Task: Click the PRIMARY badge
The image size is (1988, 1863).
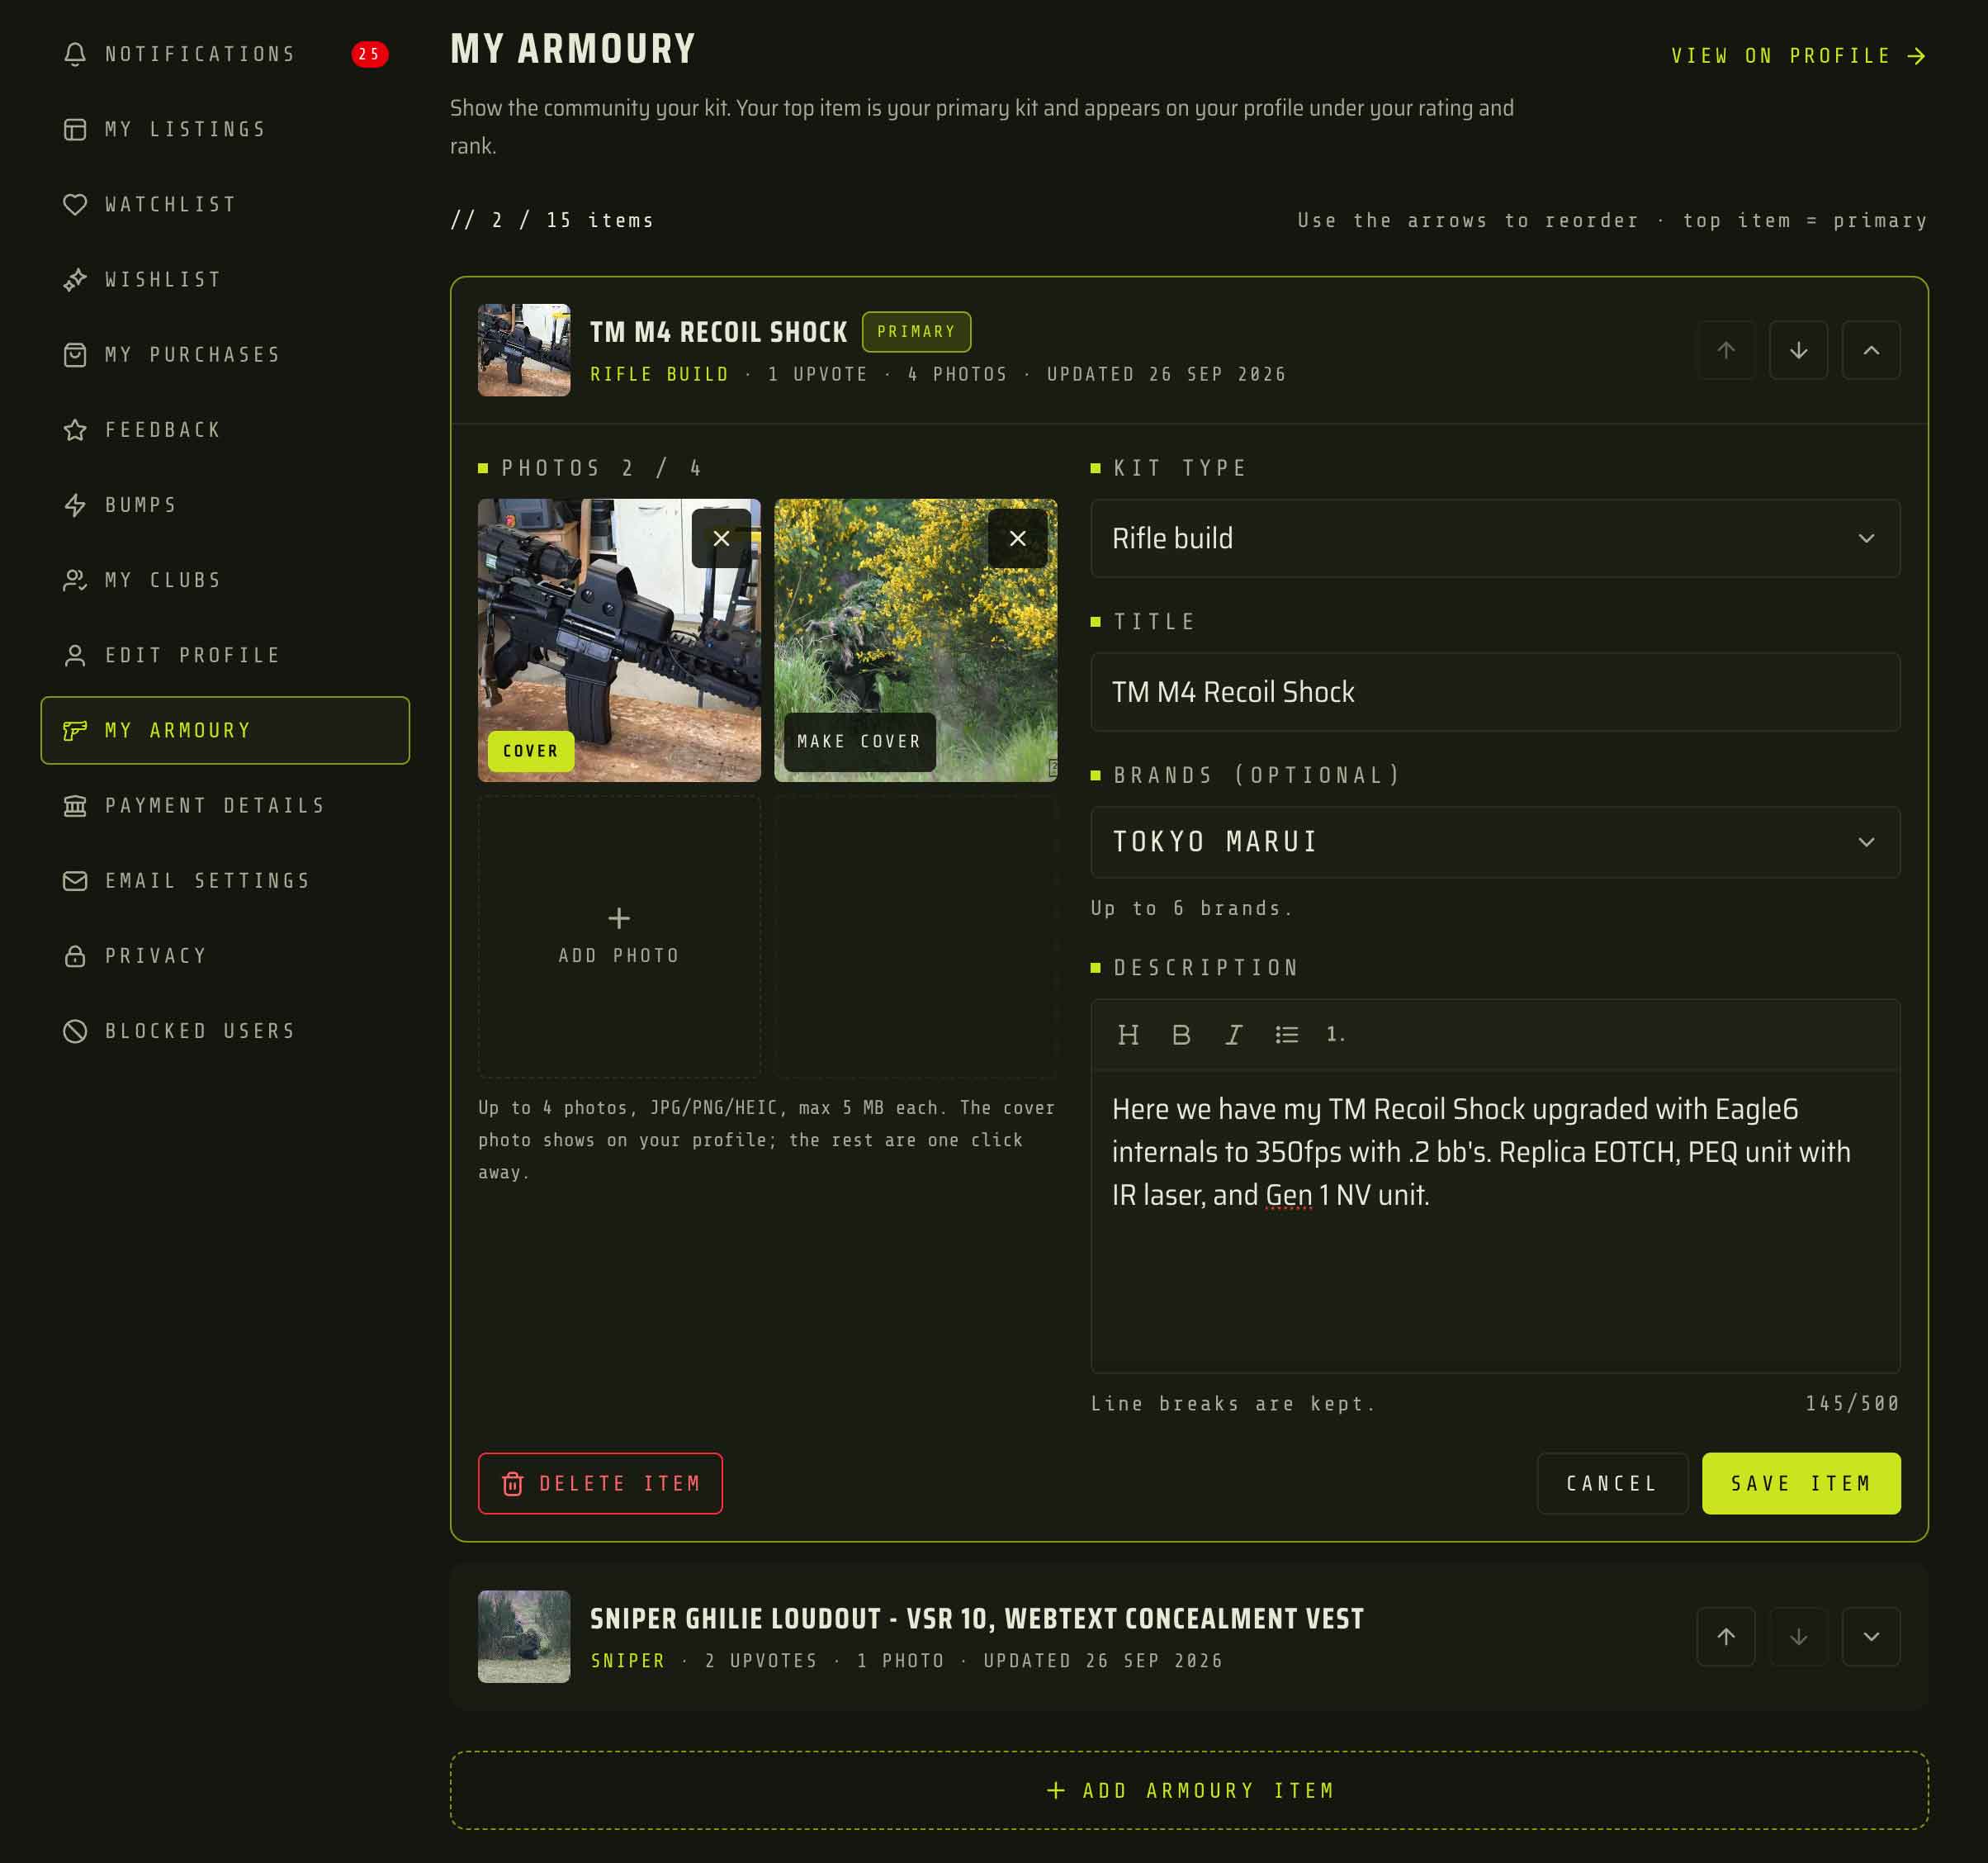Action: (x=916, y=331)
